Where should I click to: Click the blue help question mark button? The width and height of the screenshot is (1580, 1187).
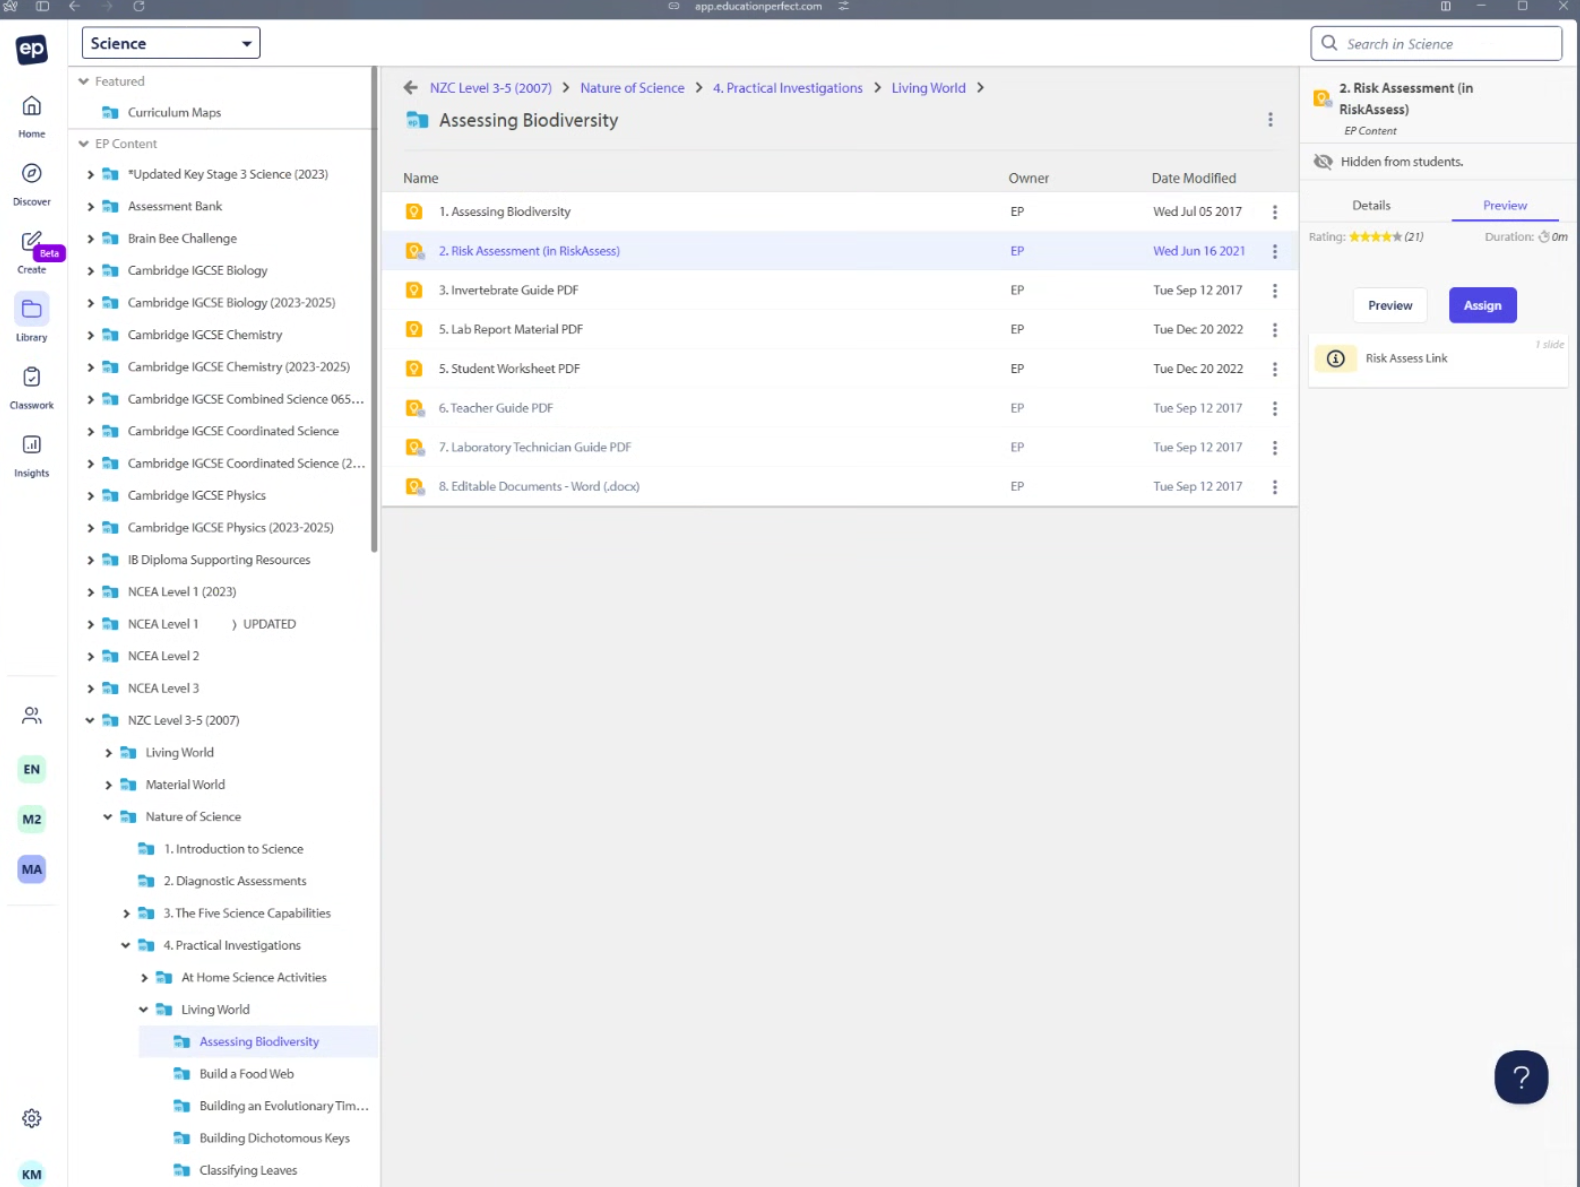[x=1521, y=1077]
